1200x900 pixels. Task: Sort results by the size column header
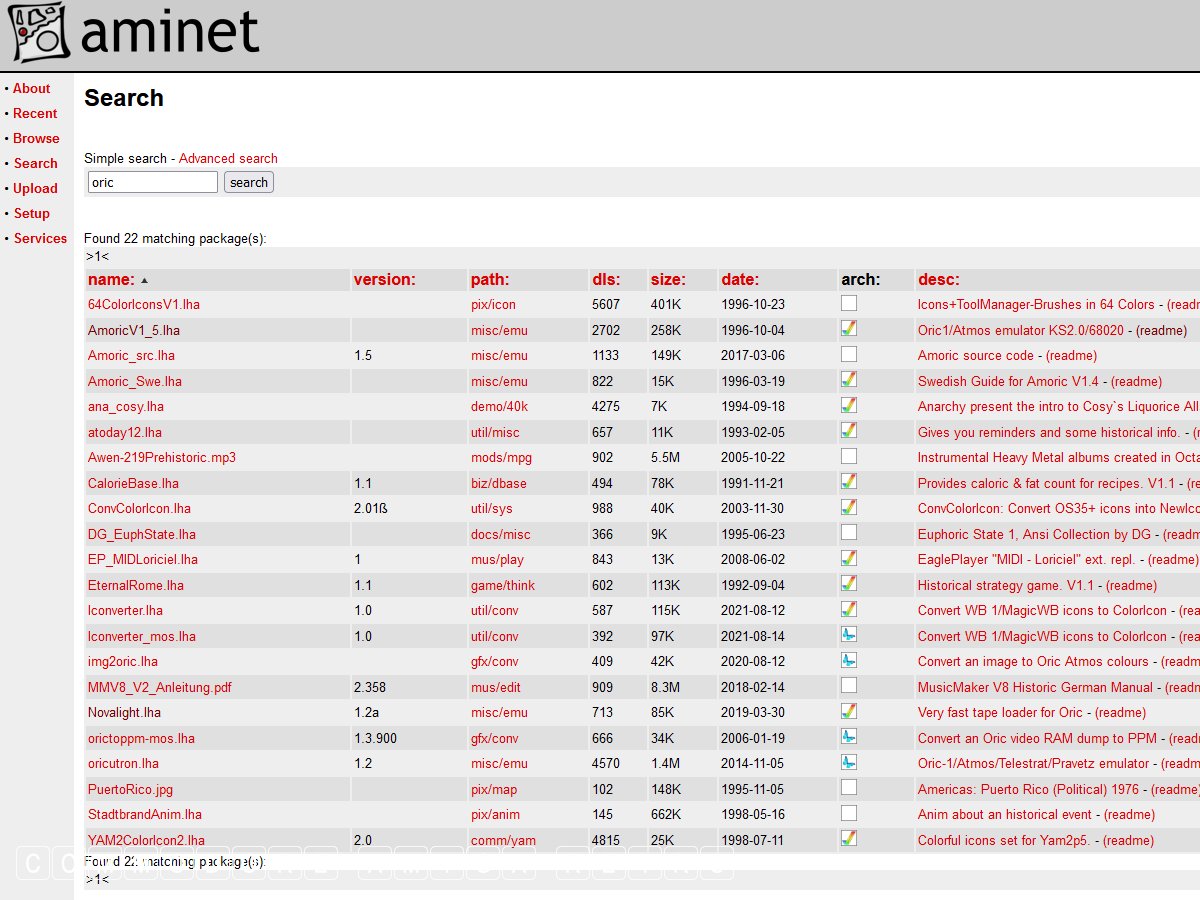(x=668, y=280)
